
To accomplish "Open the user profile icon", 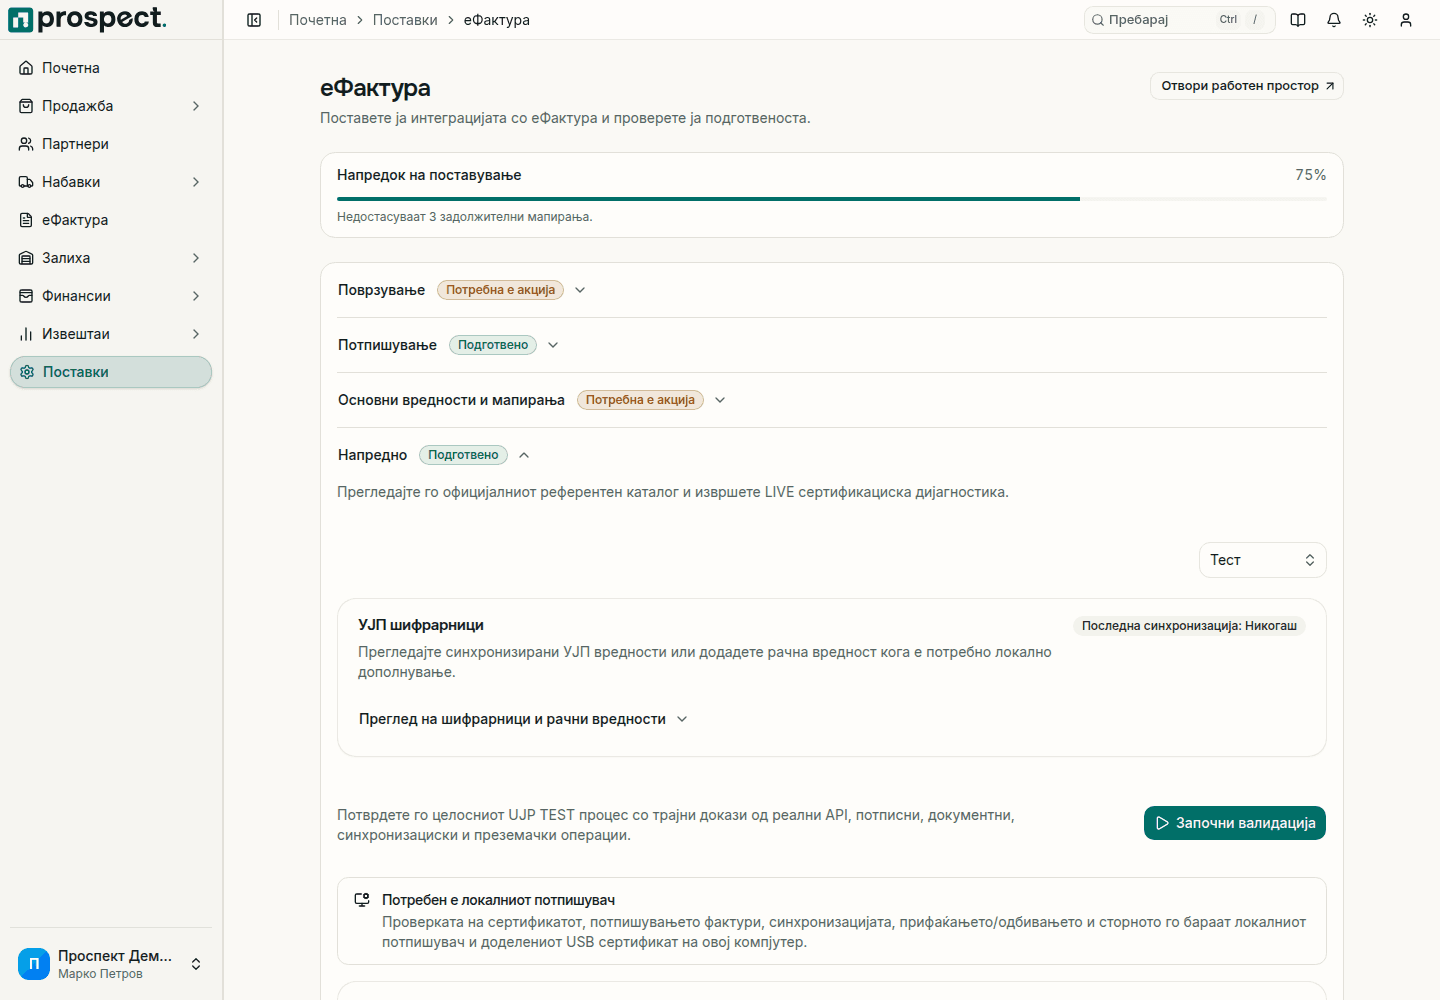I will click(x=1406, y=20).
